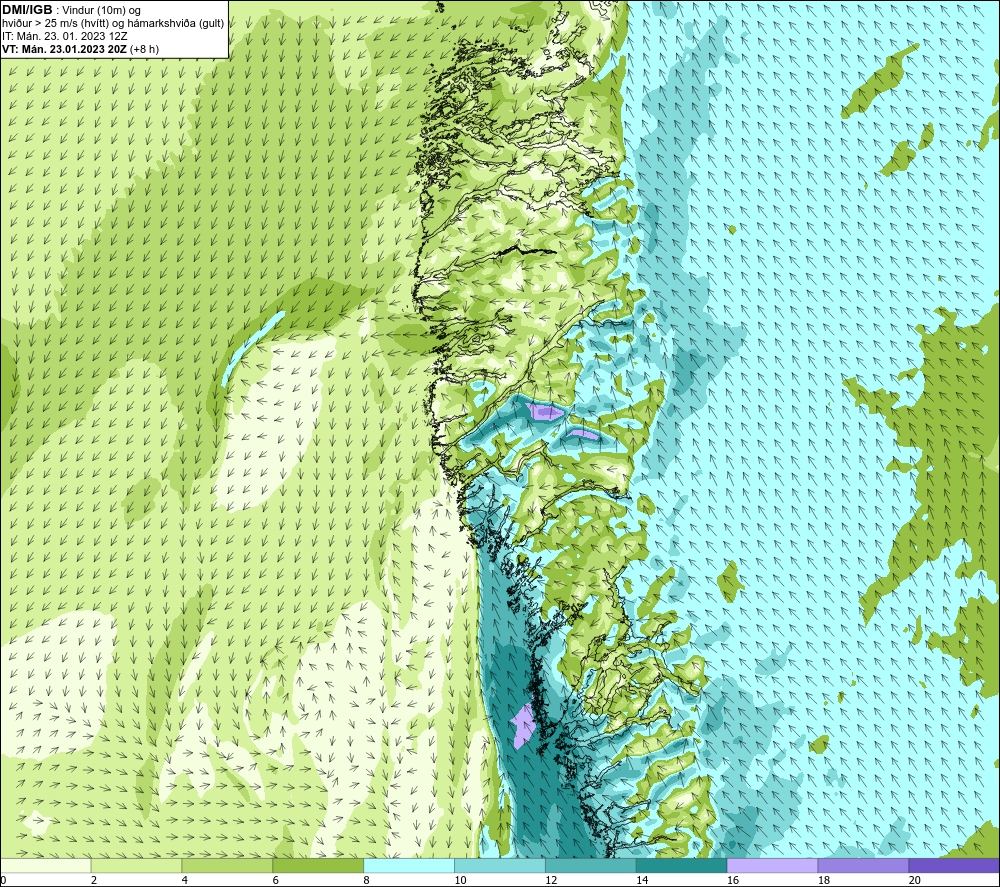Viewport: 1000px width, 887px height.
Task: Click the "16" label on the legend scale
Action: pyautogui.click(x=733, y=881)
